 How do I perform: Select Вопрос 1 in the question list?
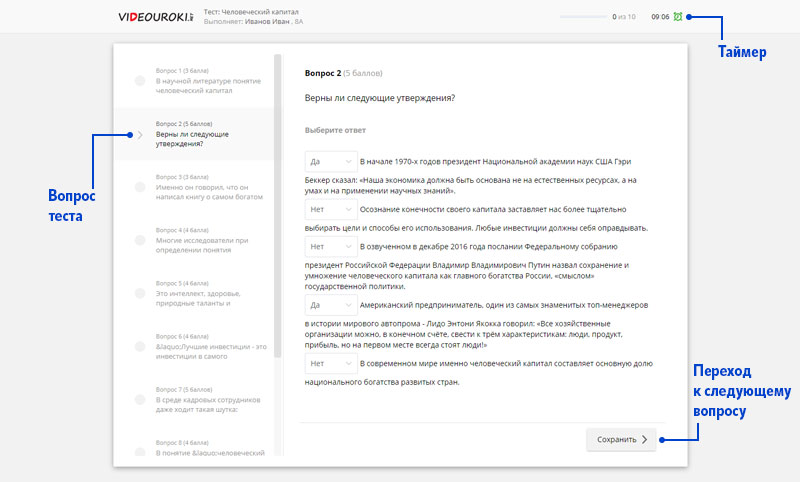pyautogui.click(x=194, y=81)
